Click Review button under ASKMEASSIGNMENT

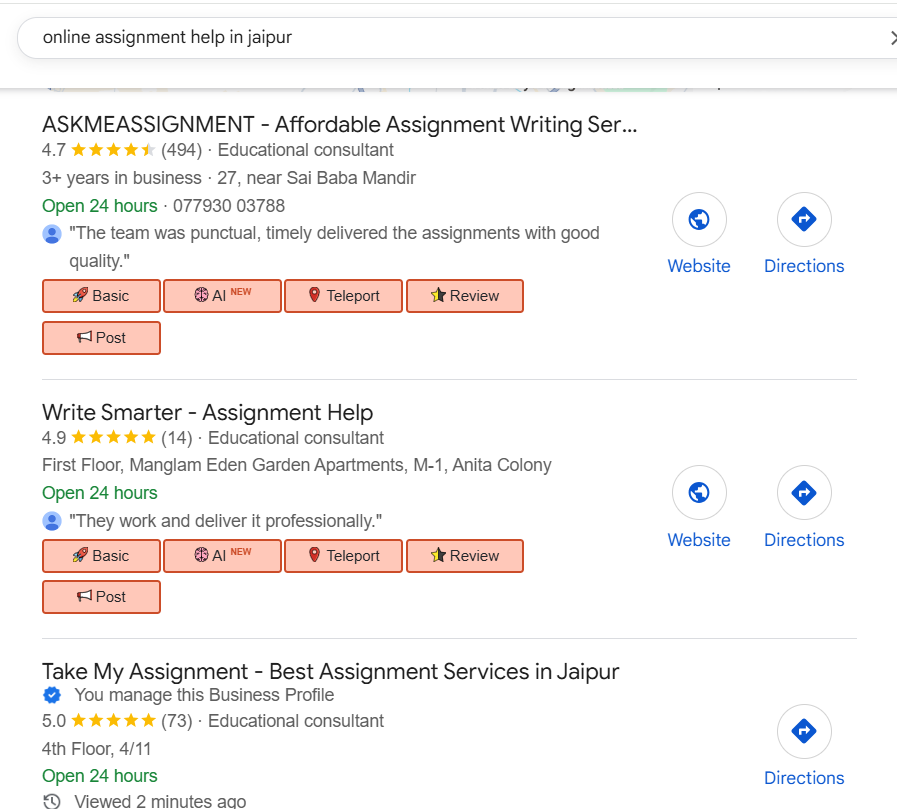(464, 296)
